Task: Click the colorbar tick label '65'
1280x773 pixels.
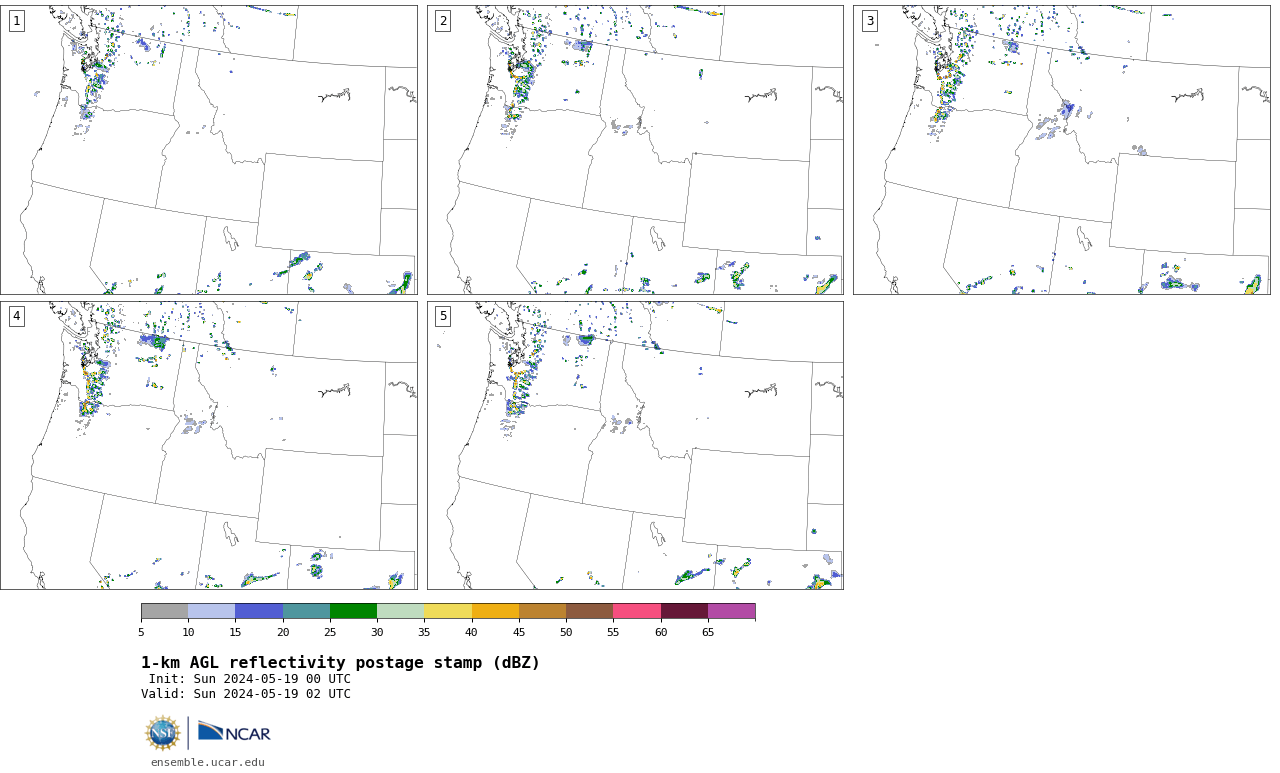Action: click(x=708, y=632)
